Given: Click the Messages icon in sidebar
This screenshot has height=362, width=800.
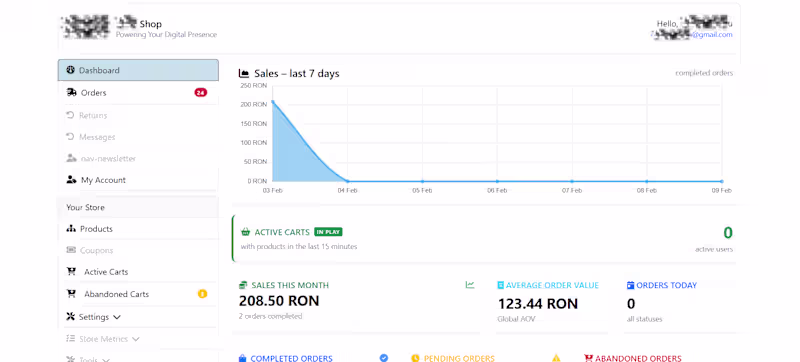Looking at the screenshot, I should (70, 137).
